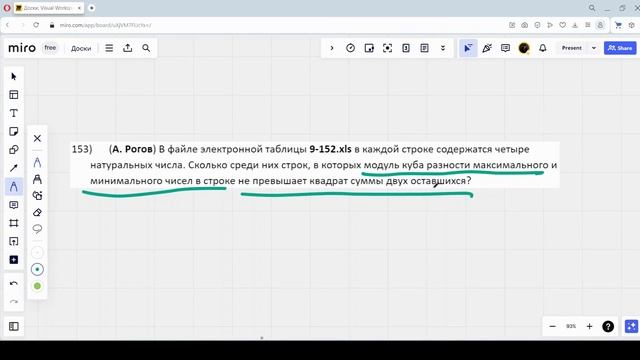Open the cards number tool icon
Screen dimensions: 640x360
pos(406,48)
